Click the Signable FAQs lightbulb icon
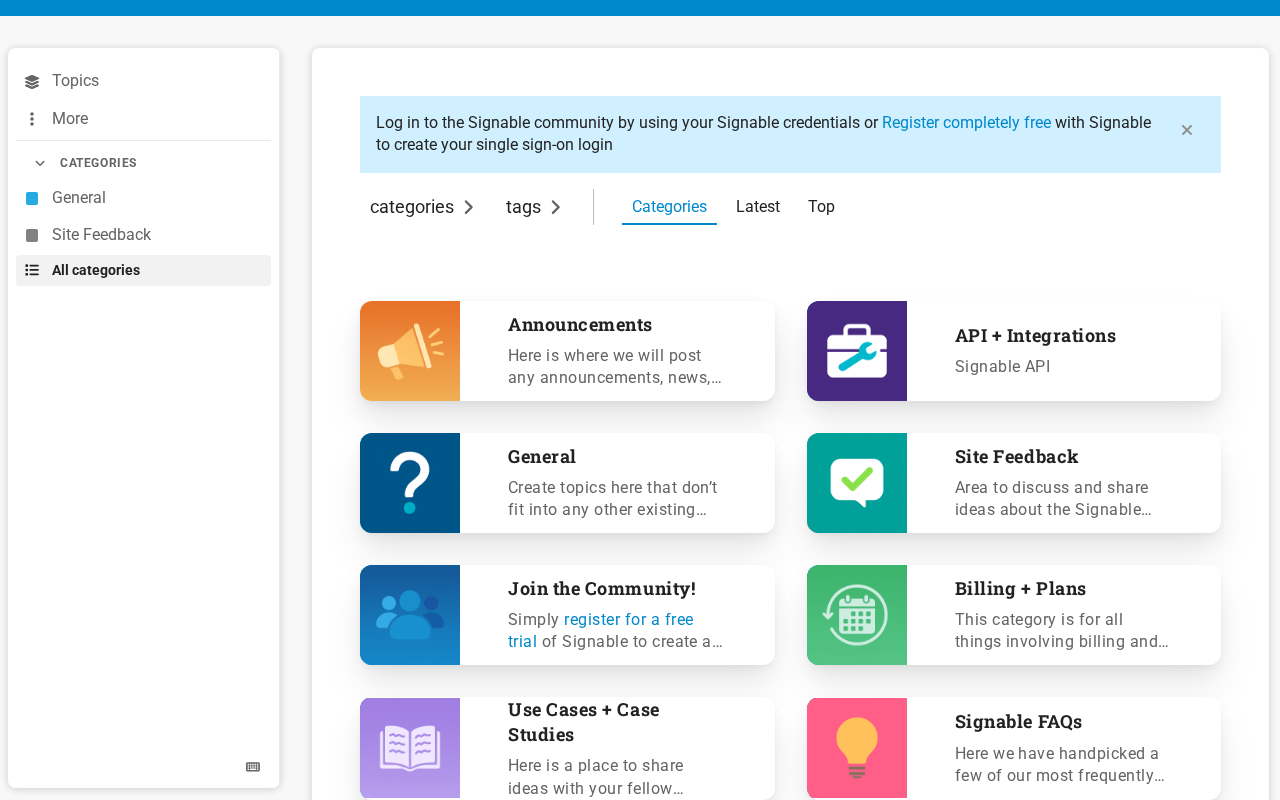 pos(857,748)
